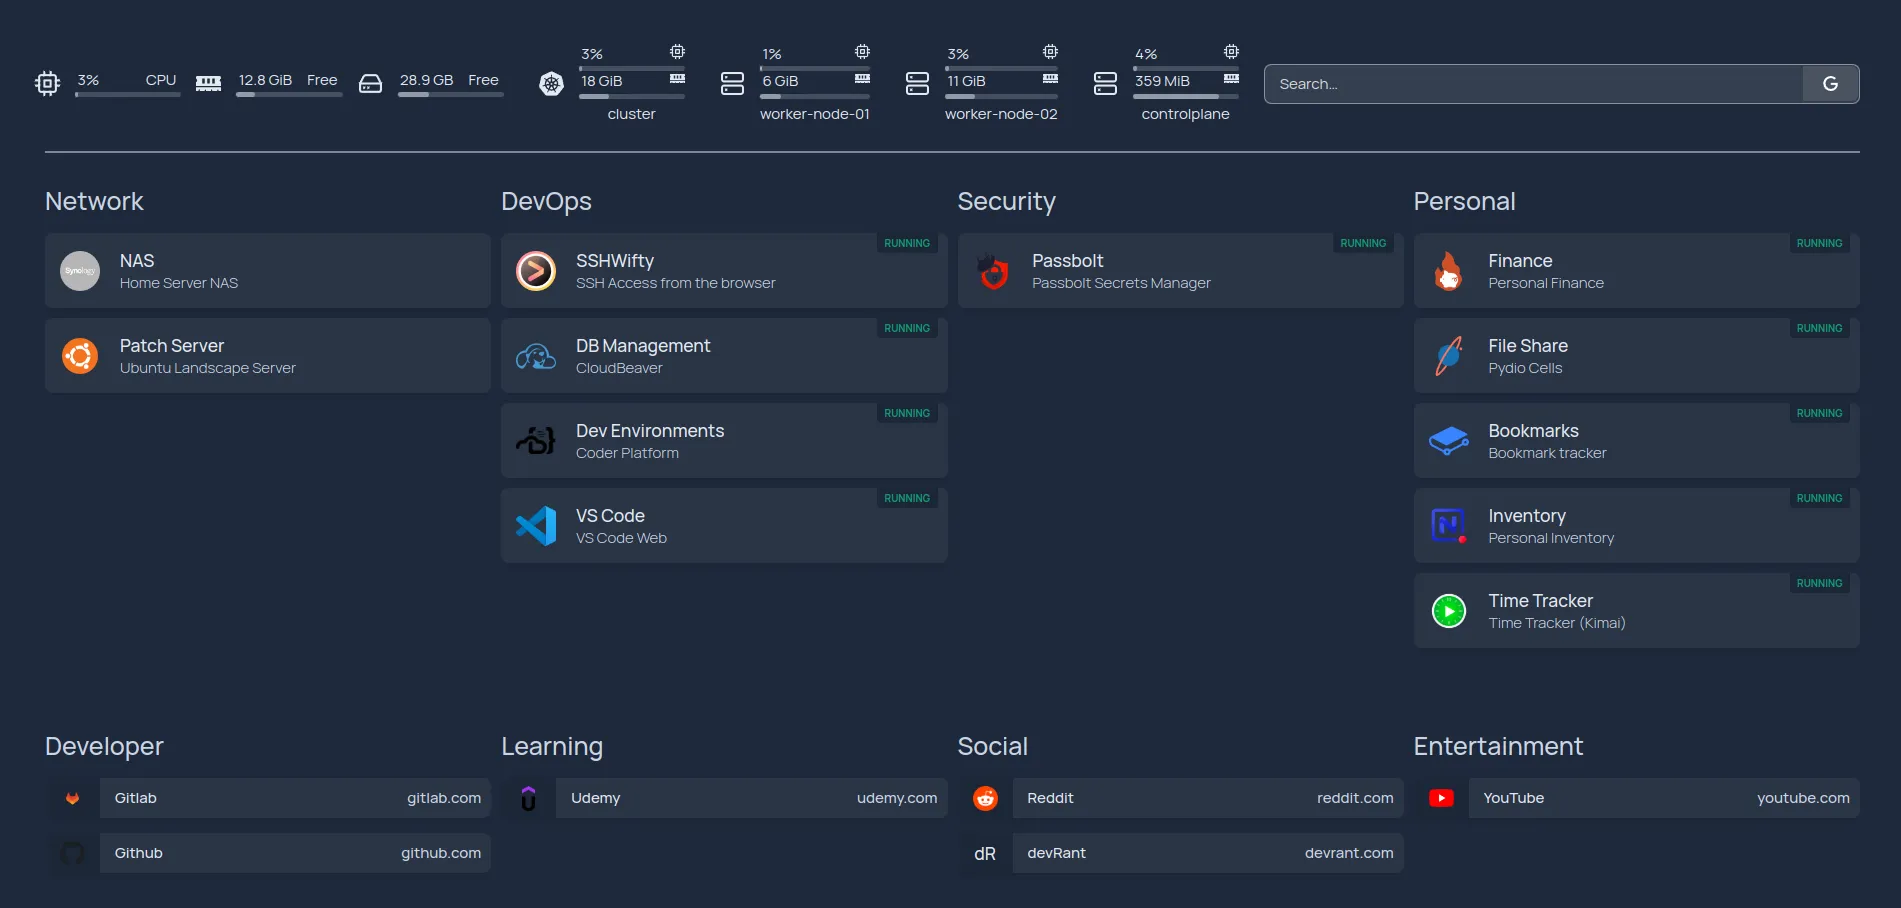Select the Personal Inventory icon

click(1448, 525)
